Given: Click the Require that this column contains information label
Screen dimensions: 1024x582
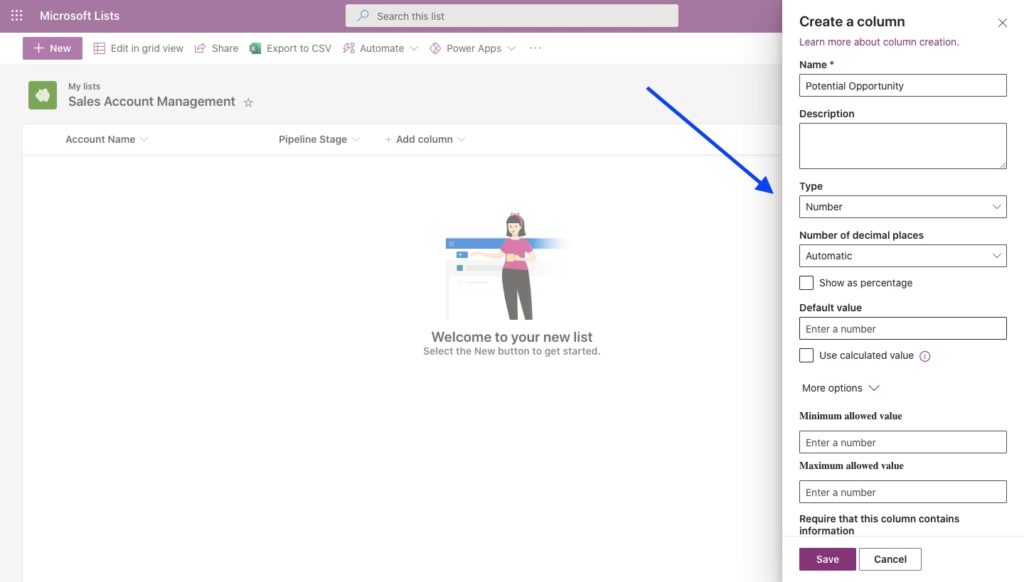Looking at the screenshot, I should [879, 525].
